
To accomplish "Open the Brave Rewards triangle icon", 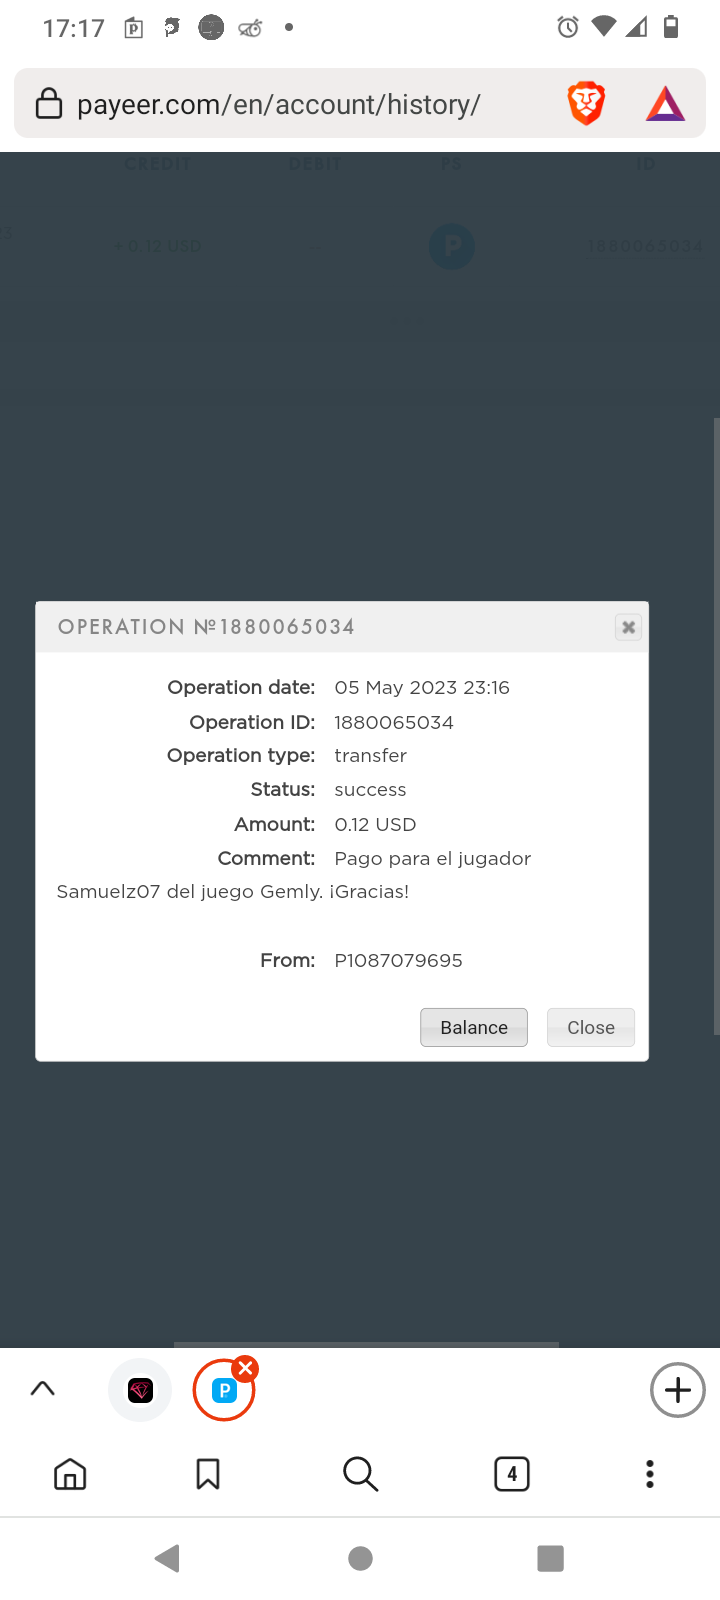I will pyautogui.click(x=665, y=103).
